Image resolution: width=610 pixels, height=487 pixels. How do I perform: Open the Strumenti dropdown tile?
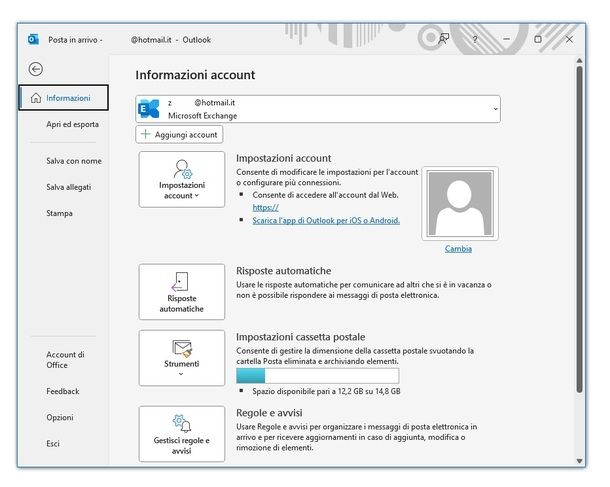182,358
